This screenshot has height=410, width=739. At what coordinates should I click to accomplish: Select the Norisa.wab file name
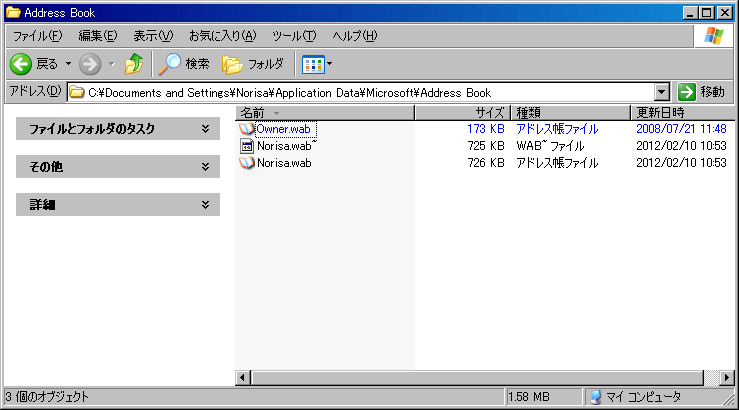[284, 163]
